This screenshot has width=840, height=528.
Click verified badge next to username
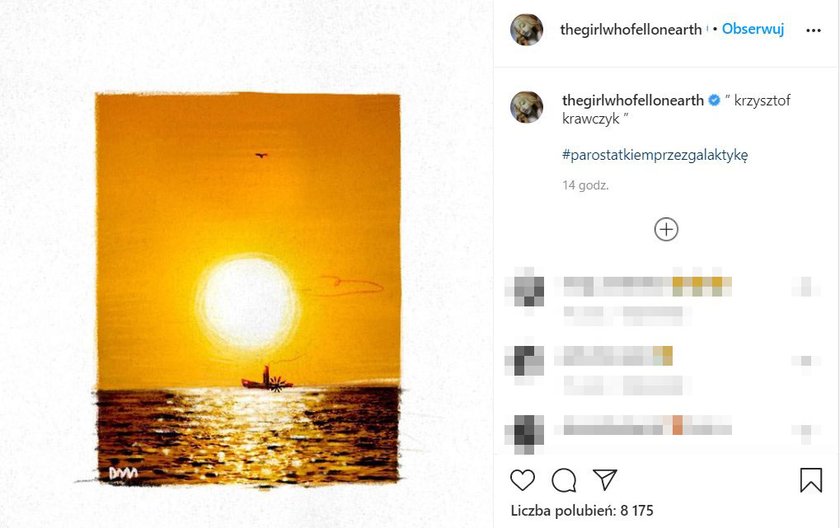(714, 100)
